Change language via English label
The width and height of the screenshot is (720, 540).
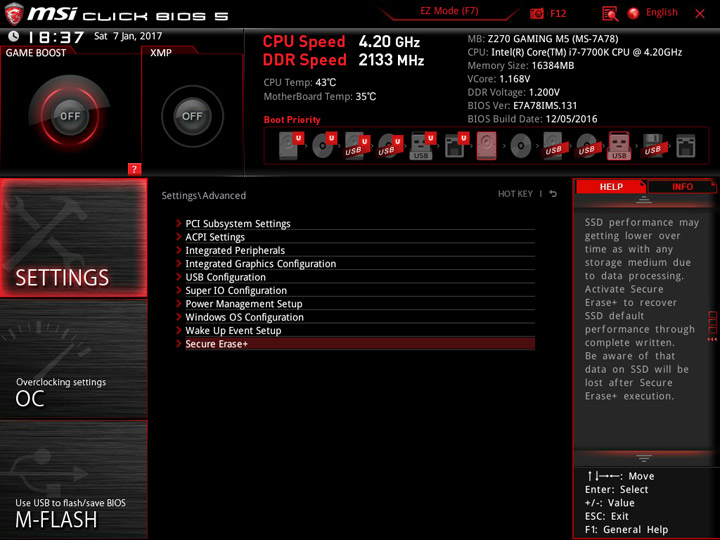point(662,12)
